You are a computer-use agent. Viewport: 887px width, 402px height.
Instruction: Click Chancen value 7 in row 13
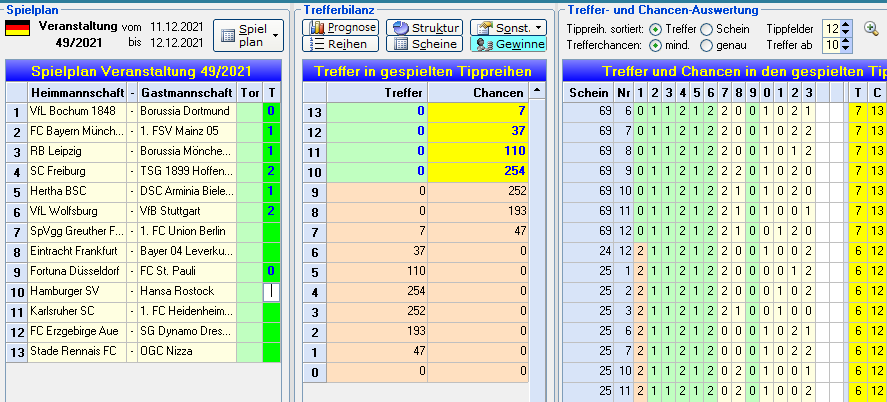(478, 112)
